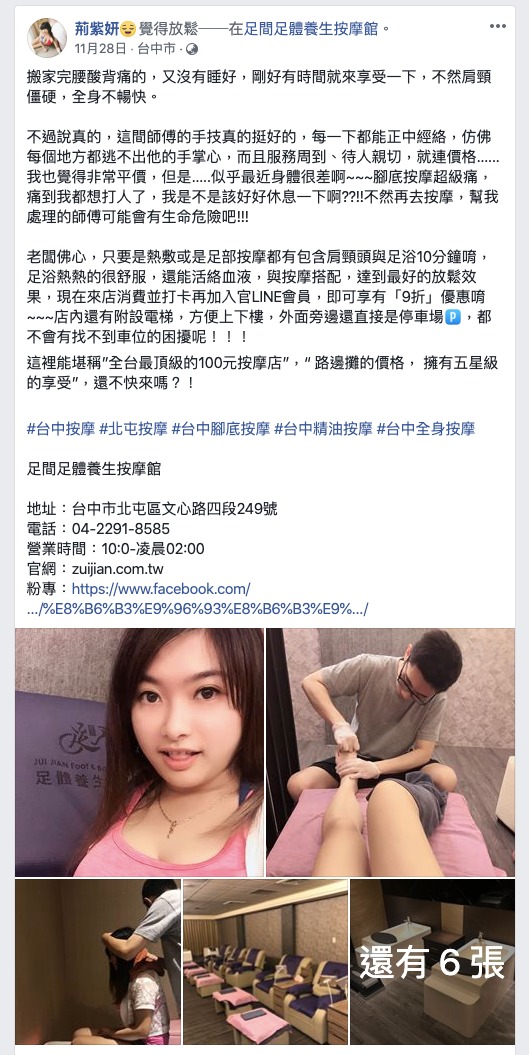This screenshot has height=1055, width=529.
Task: Open the #台中腳底按摩 hashtag
Action: (x=221, y=429)
